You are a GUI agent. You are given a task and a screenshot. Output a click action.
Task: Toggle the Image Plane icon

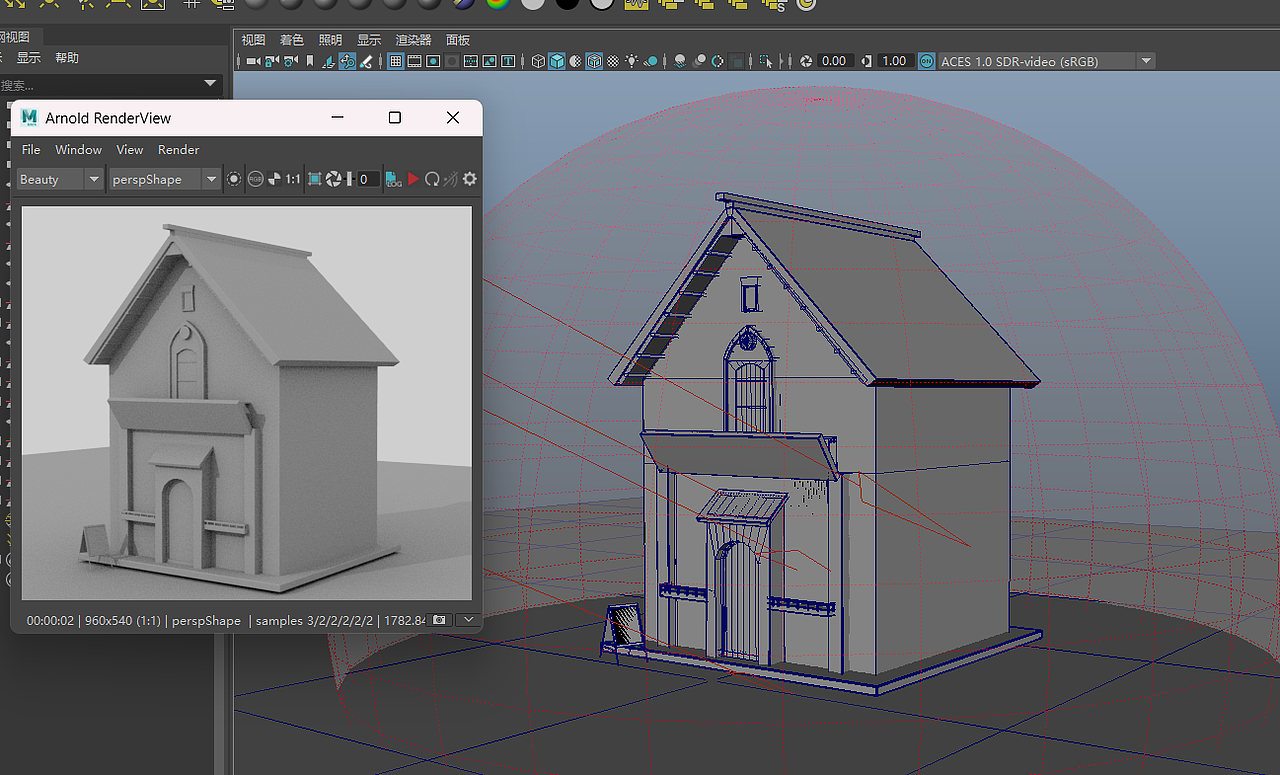[328, 61]
